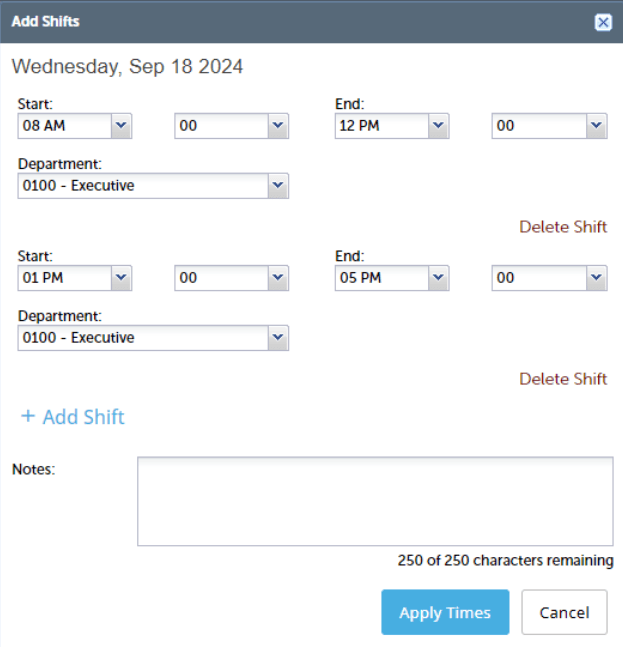Open first shift start hour dropdown
The width and height of the screenshot is (623, 647).
coord(121,126)
